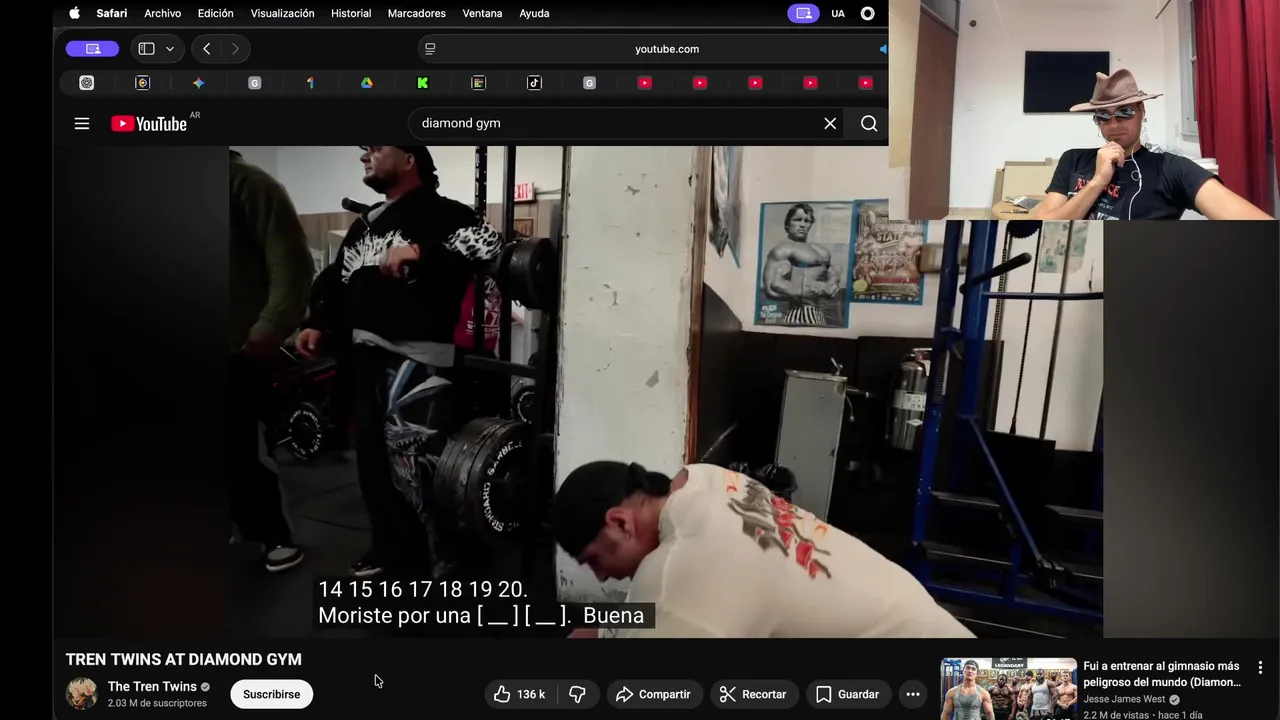Open the Ayuda menu
1280x720 pixels.
coord(534,13)
